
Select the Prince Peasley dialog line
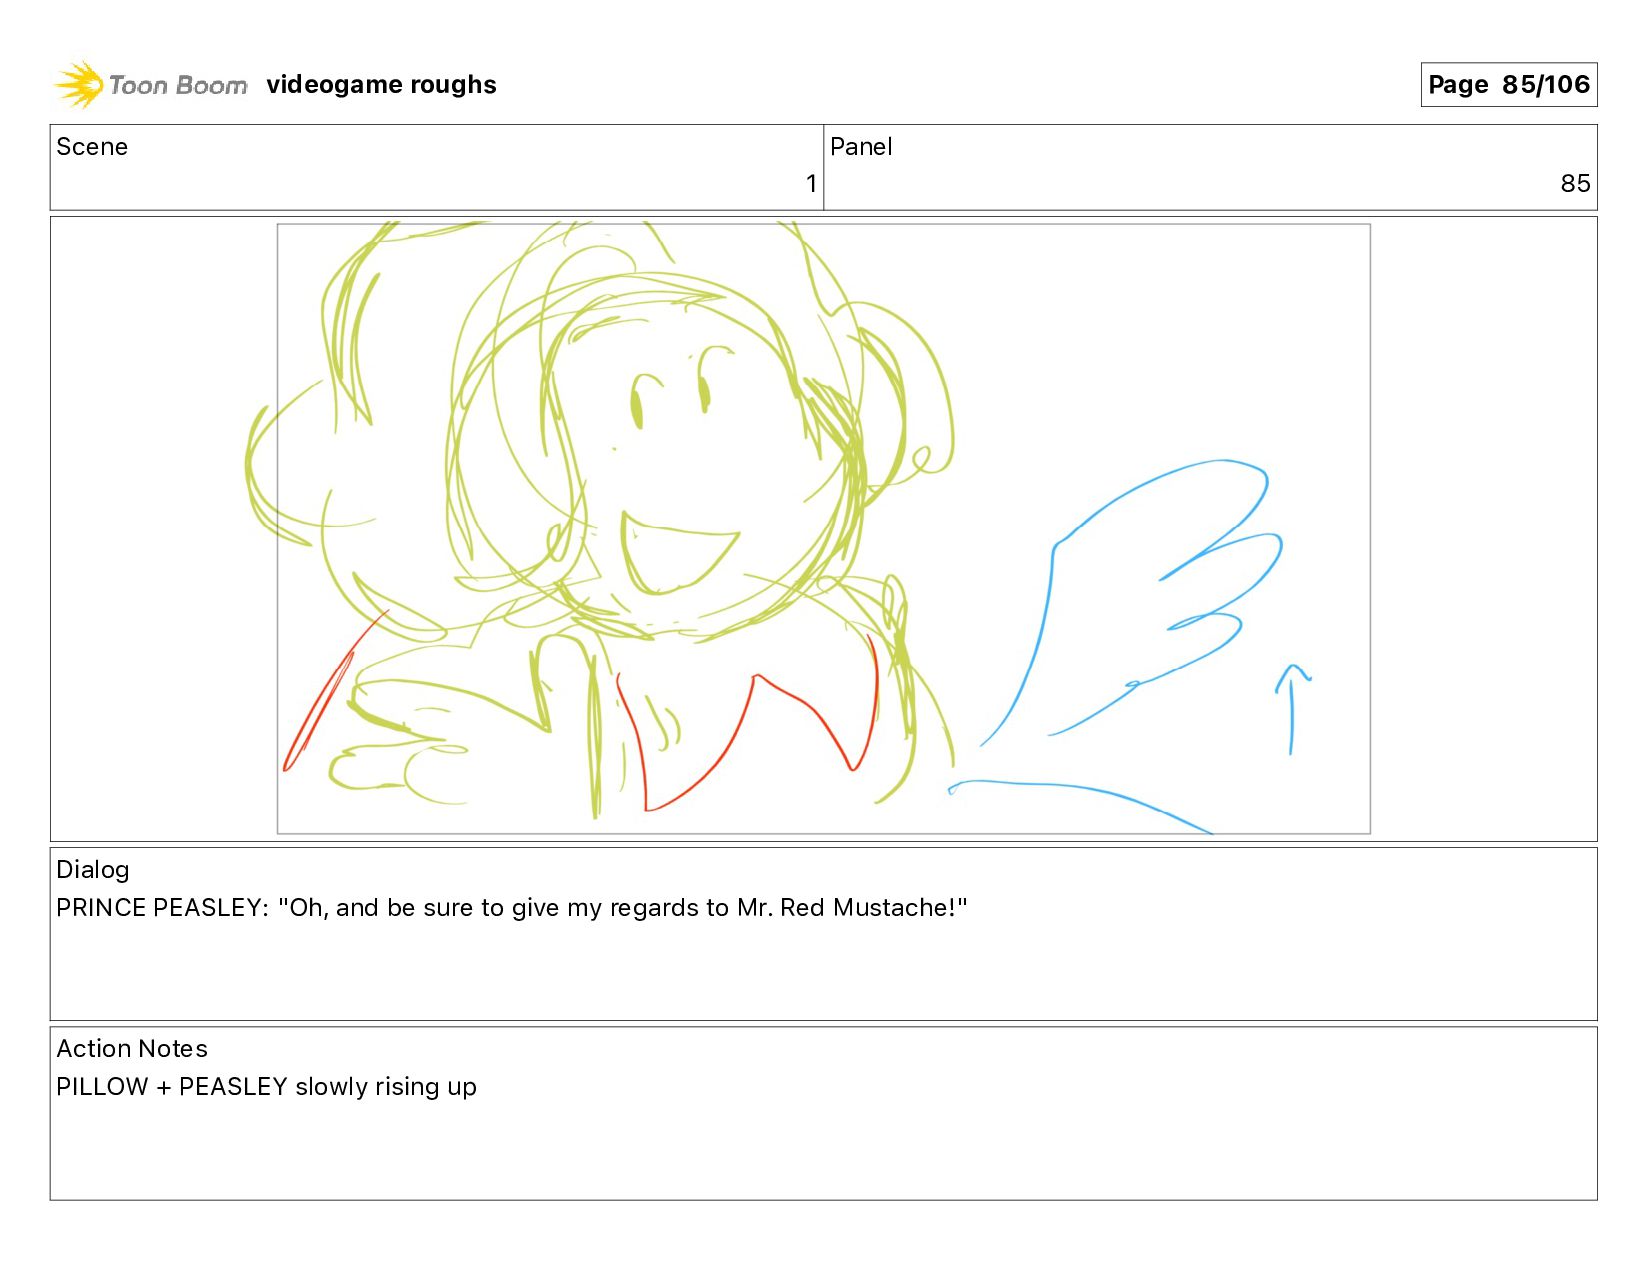click(x=512, y=908)
